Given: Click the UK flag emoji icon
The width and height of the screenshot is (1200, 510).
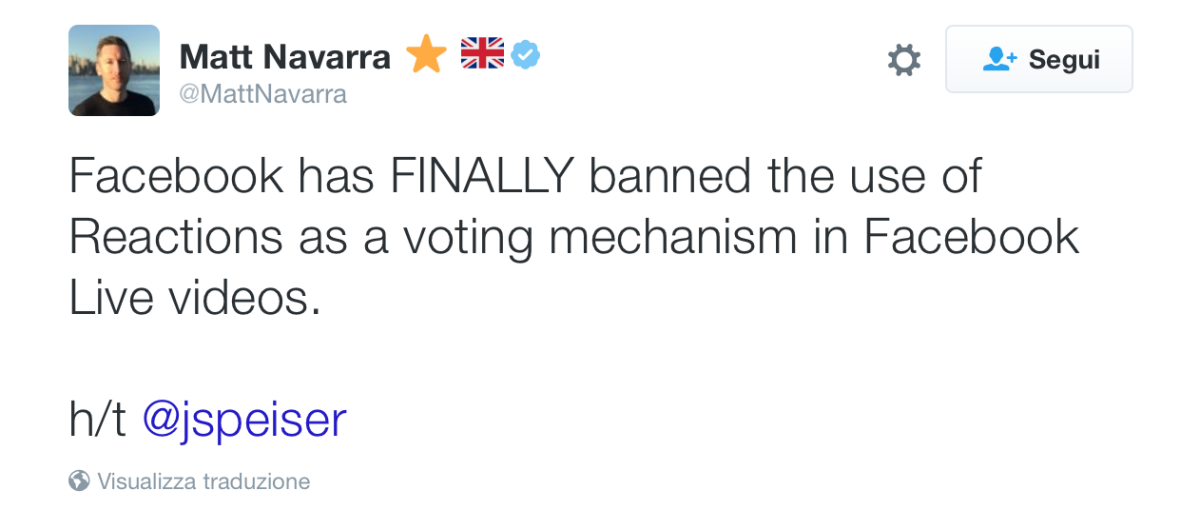Looking at the screenshot, I should 482,54.
